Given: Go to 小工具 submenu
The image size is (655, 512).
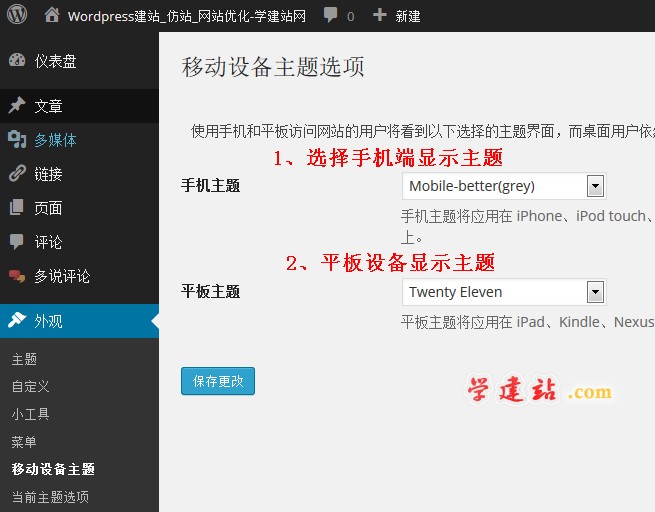Looking at the screenshot, I should tap(30, 414).
